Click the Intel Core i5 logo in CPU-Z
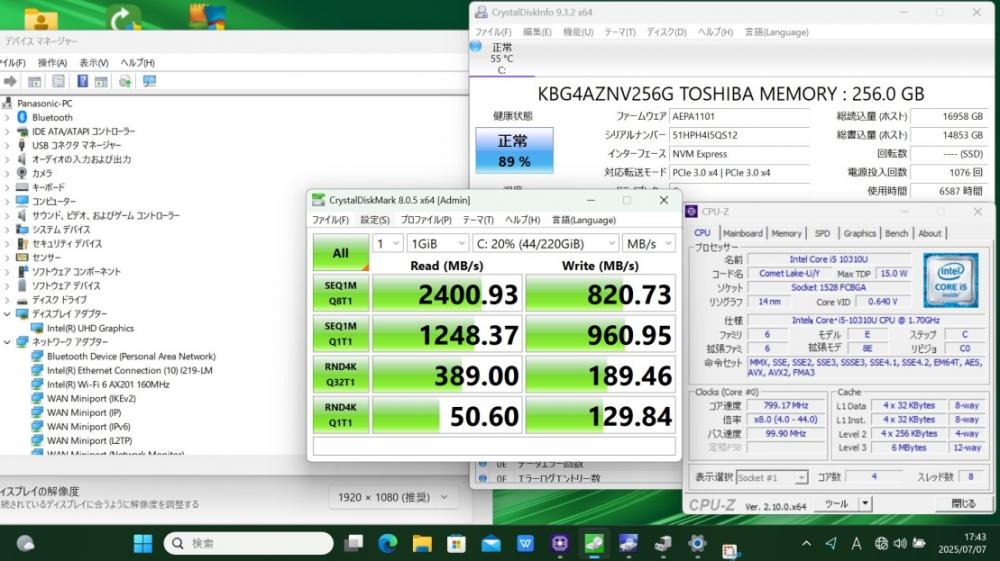 [x=950, y=280]
